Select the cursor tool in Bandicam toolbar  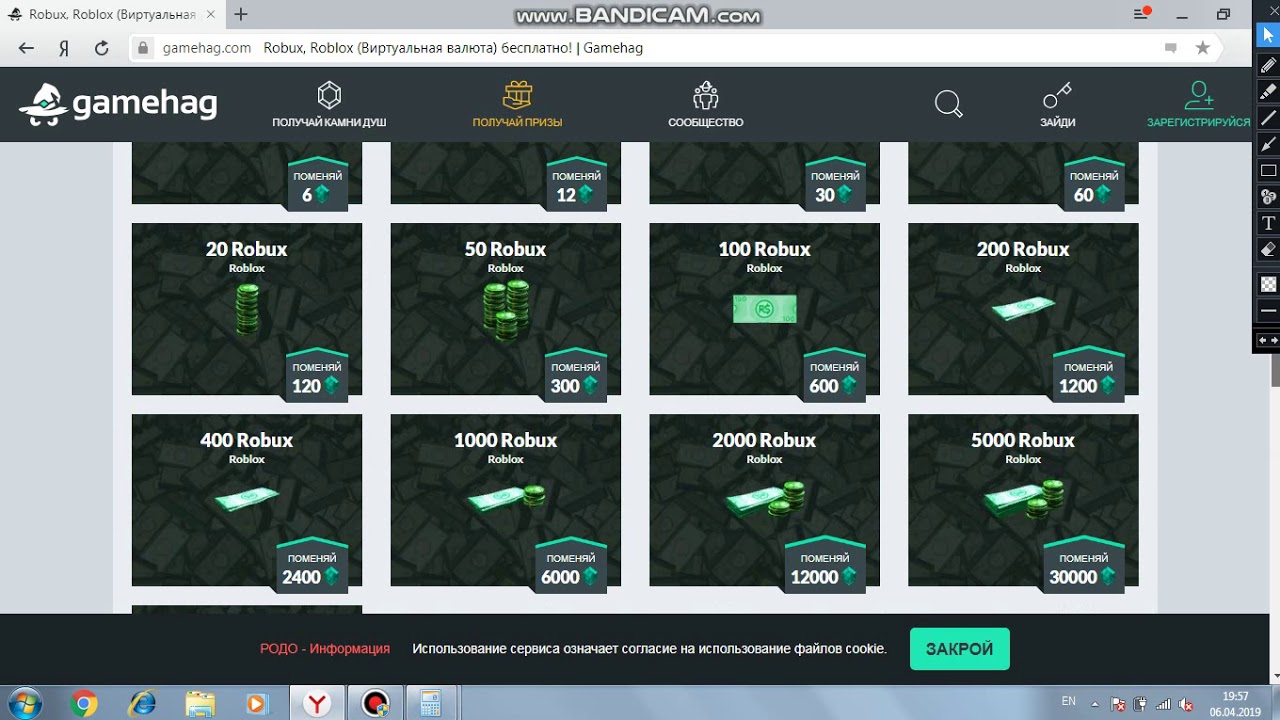pos(1268,35)
